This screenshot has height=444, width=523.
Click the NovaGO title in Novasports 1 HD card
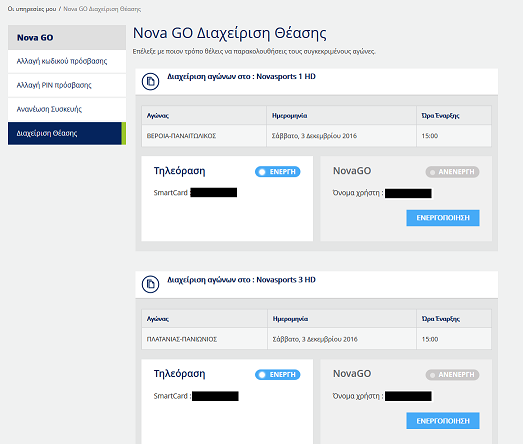pos(352,171)
